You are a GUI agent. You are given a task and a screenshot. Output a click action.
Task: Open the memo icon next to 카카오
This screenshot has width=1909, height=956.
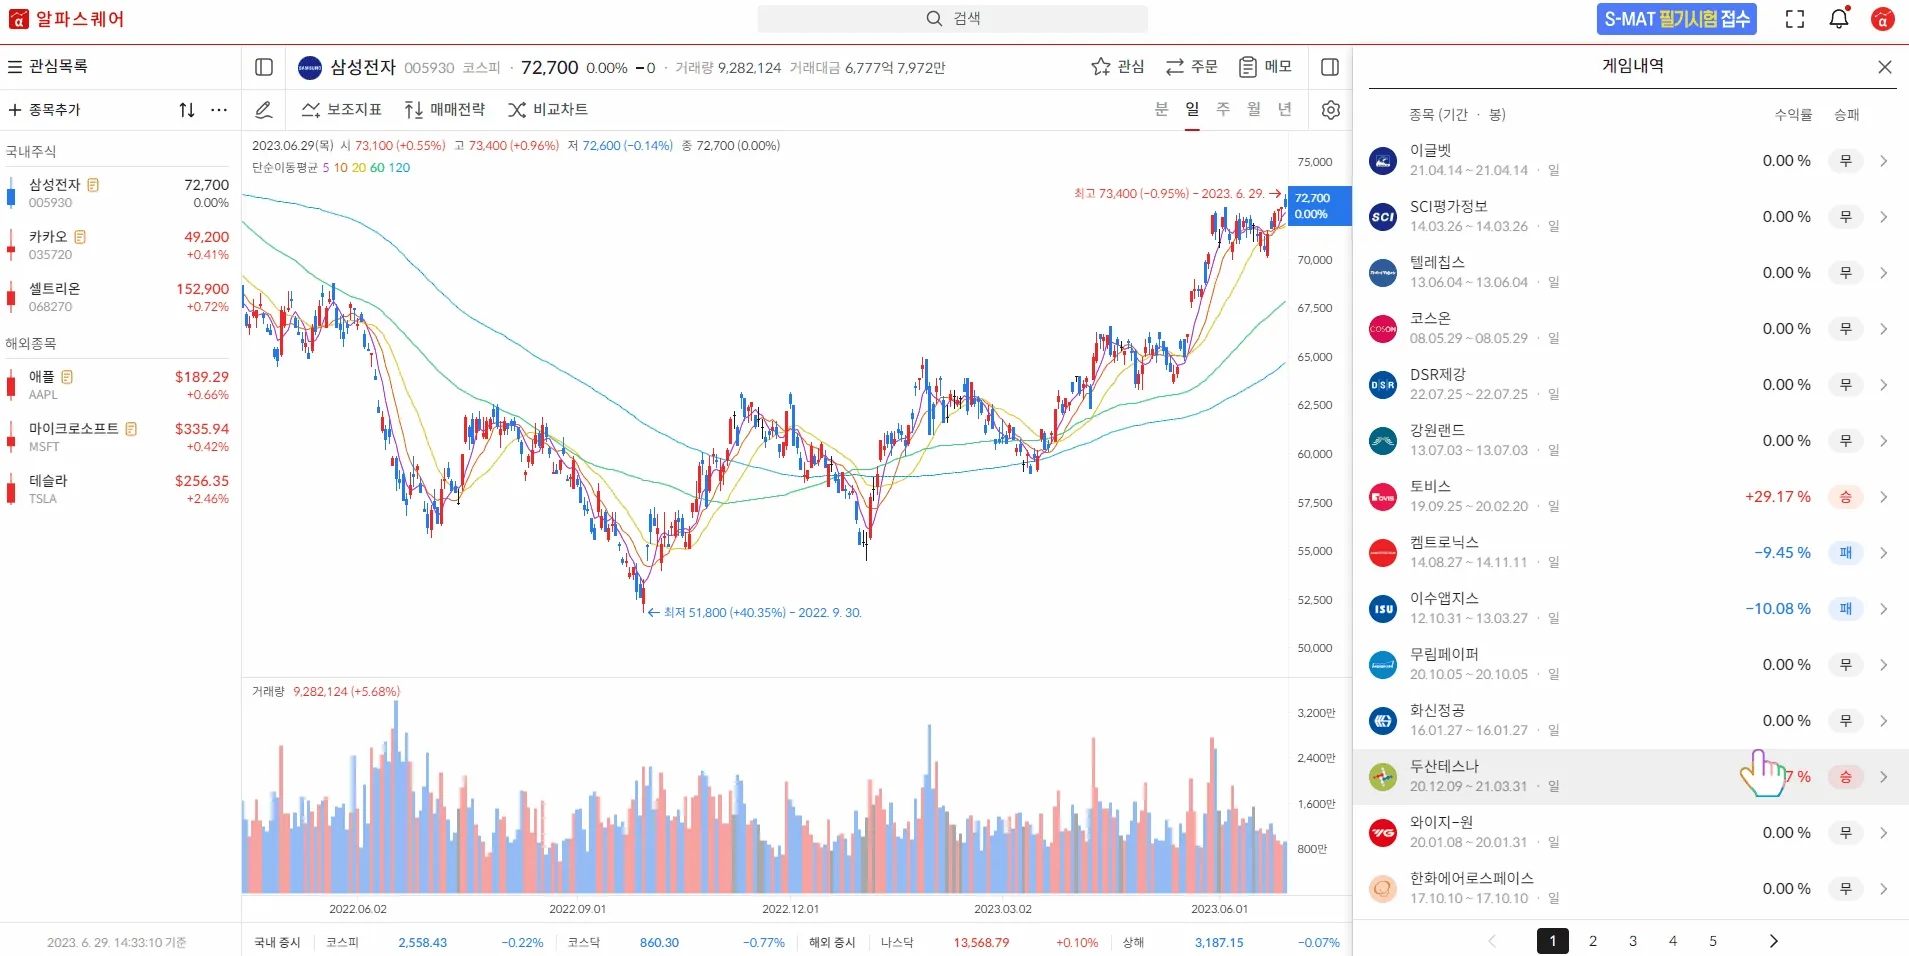(x=80, y=237)
